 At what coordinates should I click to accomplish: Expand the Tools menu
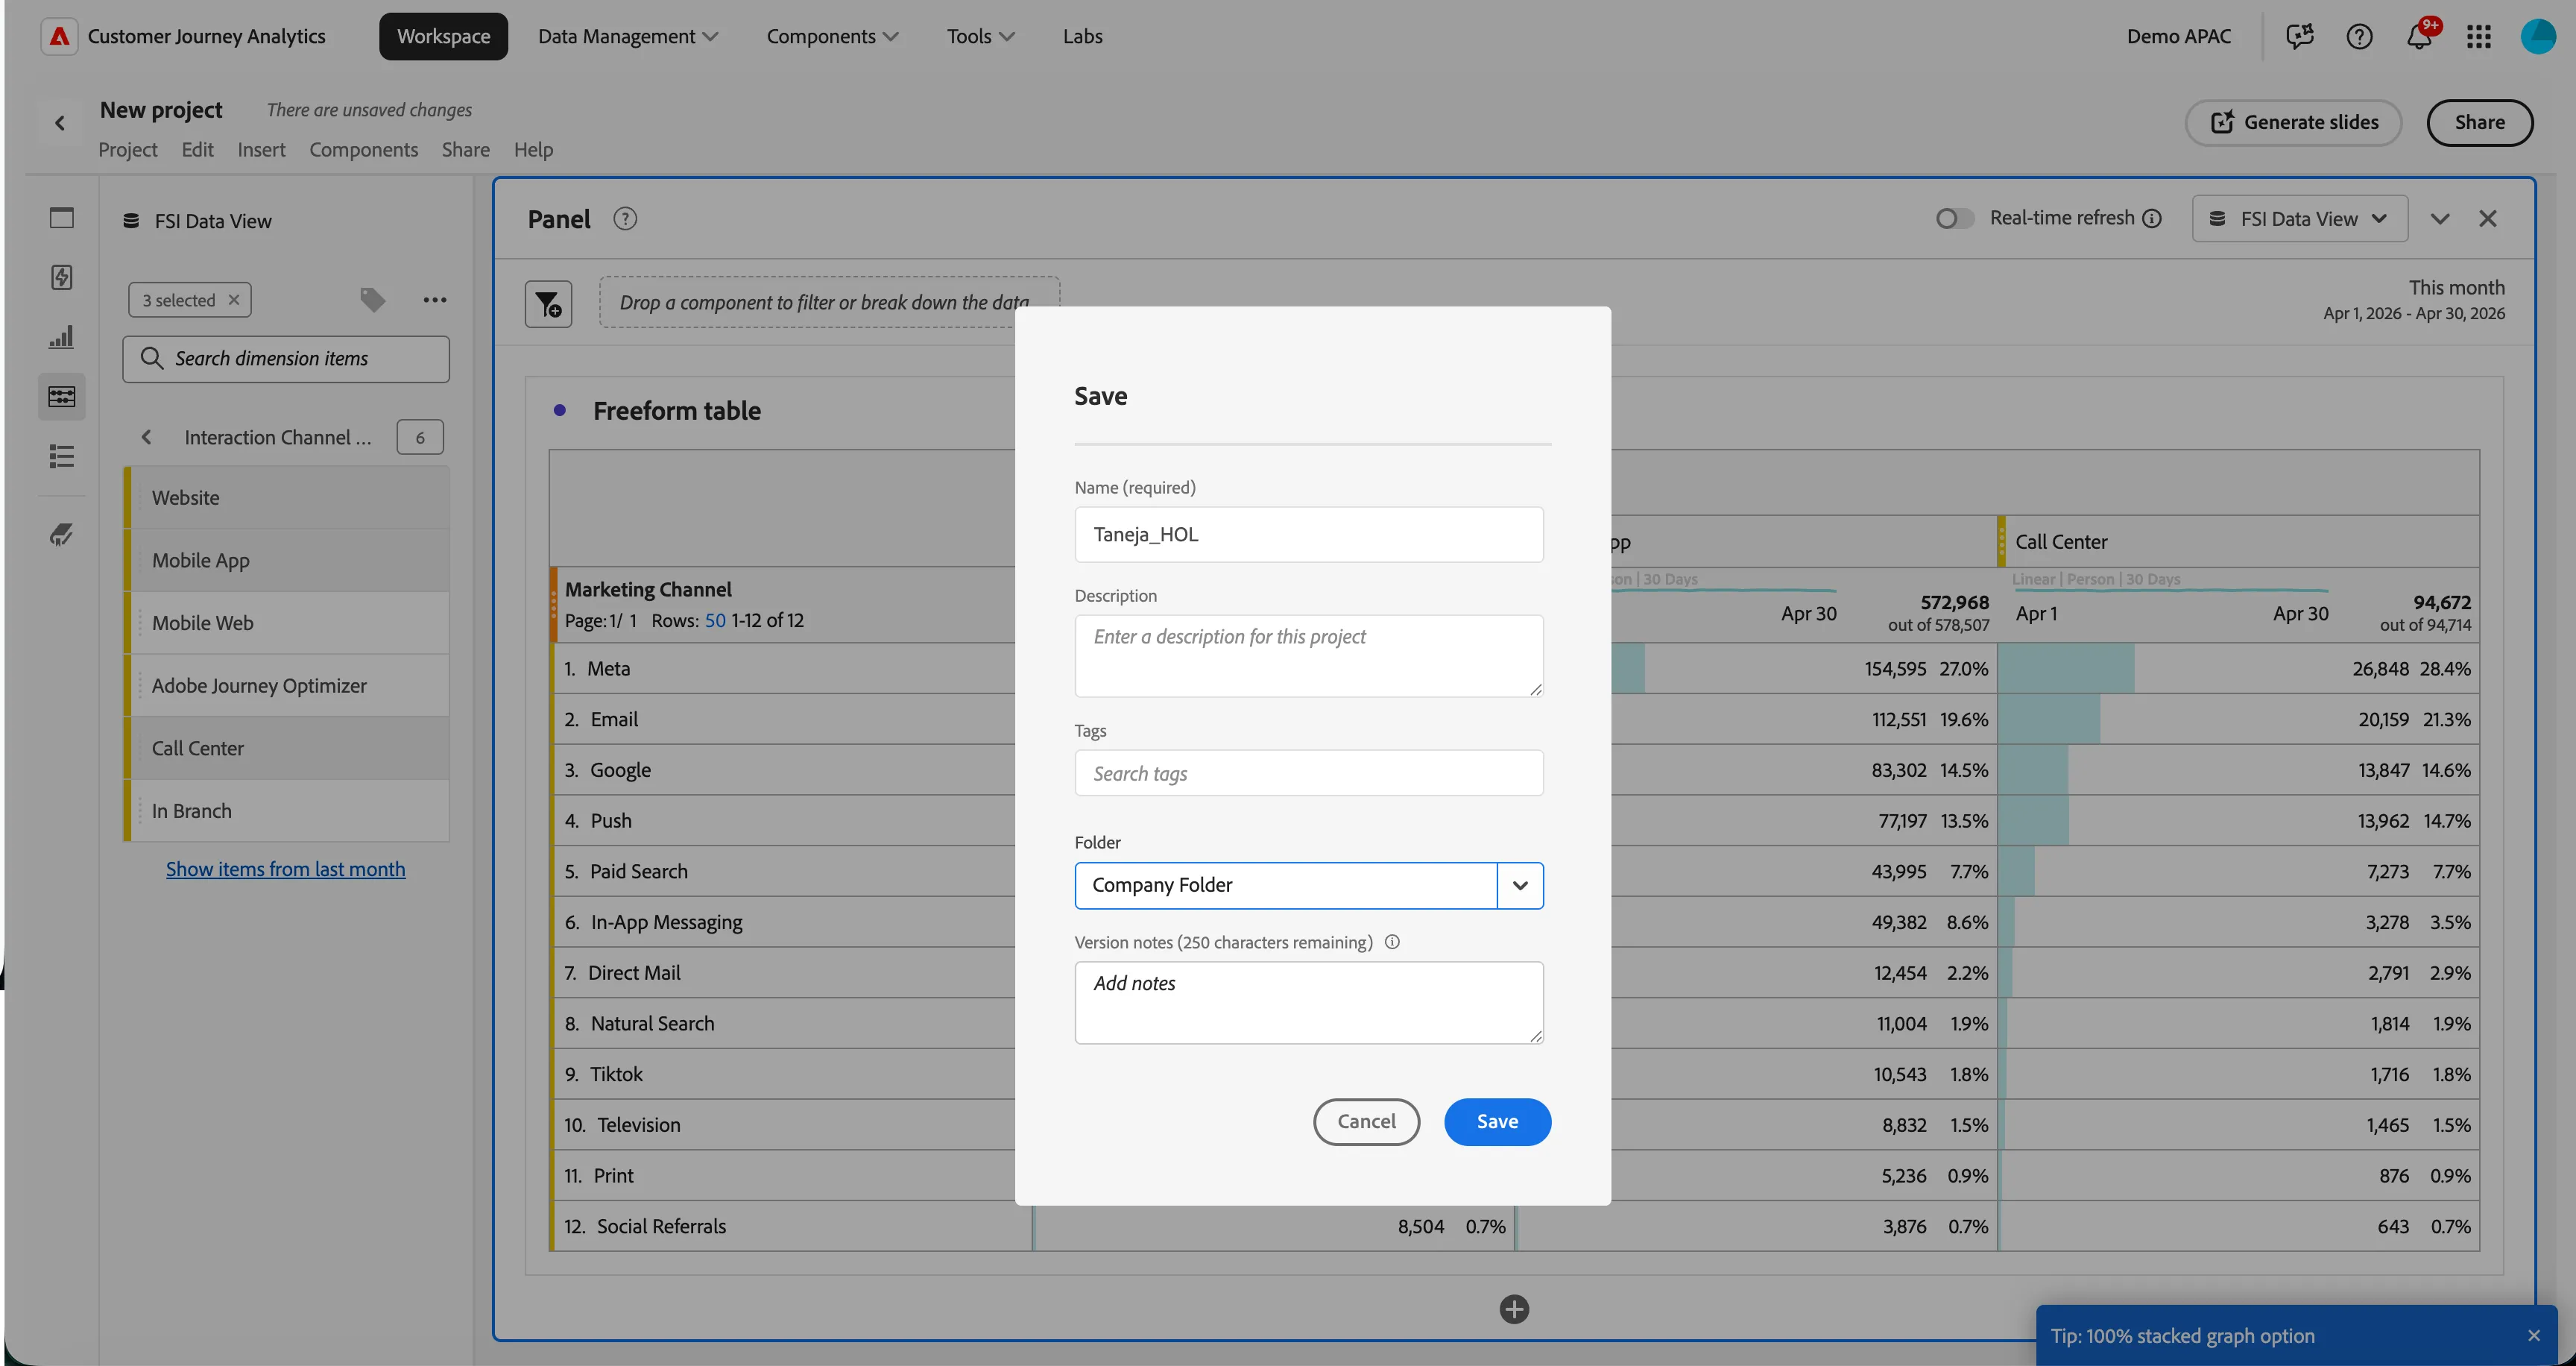[980, 36]
